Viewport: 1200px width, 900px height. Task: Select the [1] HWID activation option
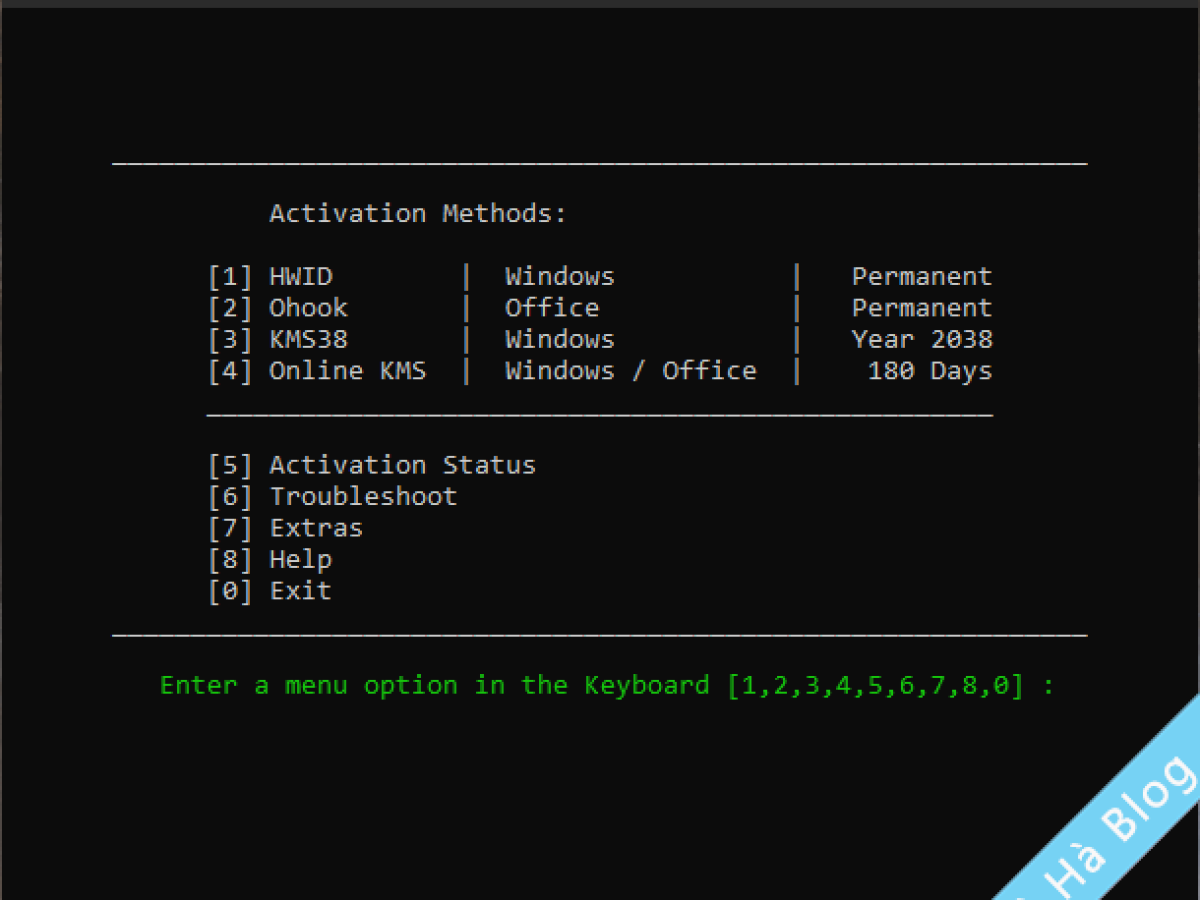pyautogui.click(x=270, y=277)
